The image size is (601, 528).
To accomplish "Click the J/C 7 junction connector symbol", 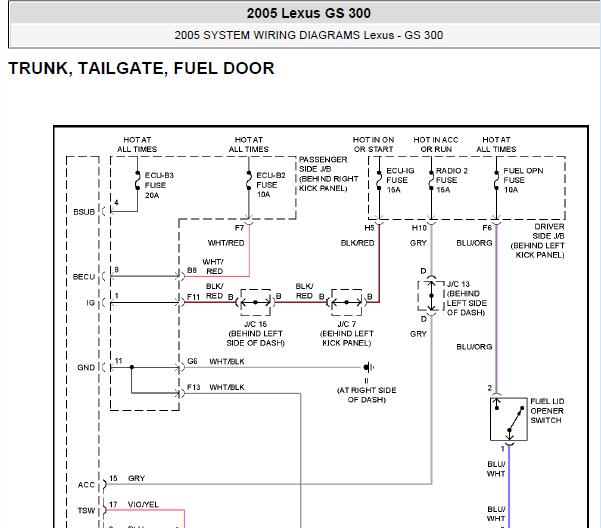I will [x=346, y=302].
